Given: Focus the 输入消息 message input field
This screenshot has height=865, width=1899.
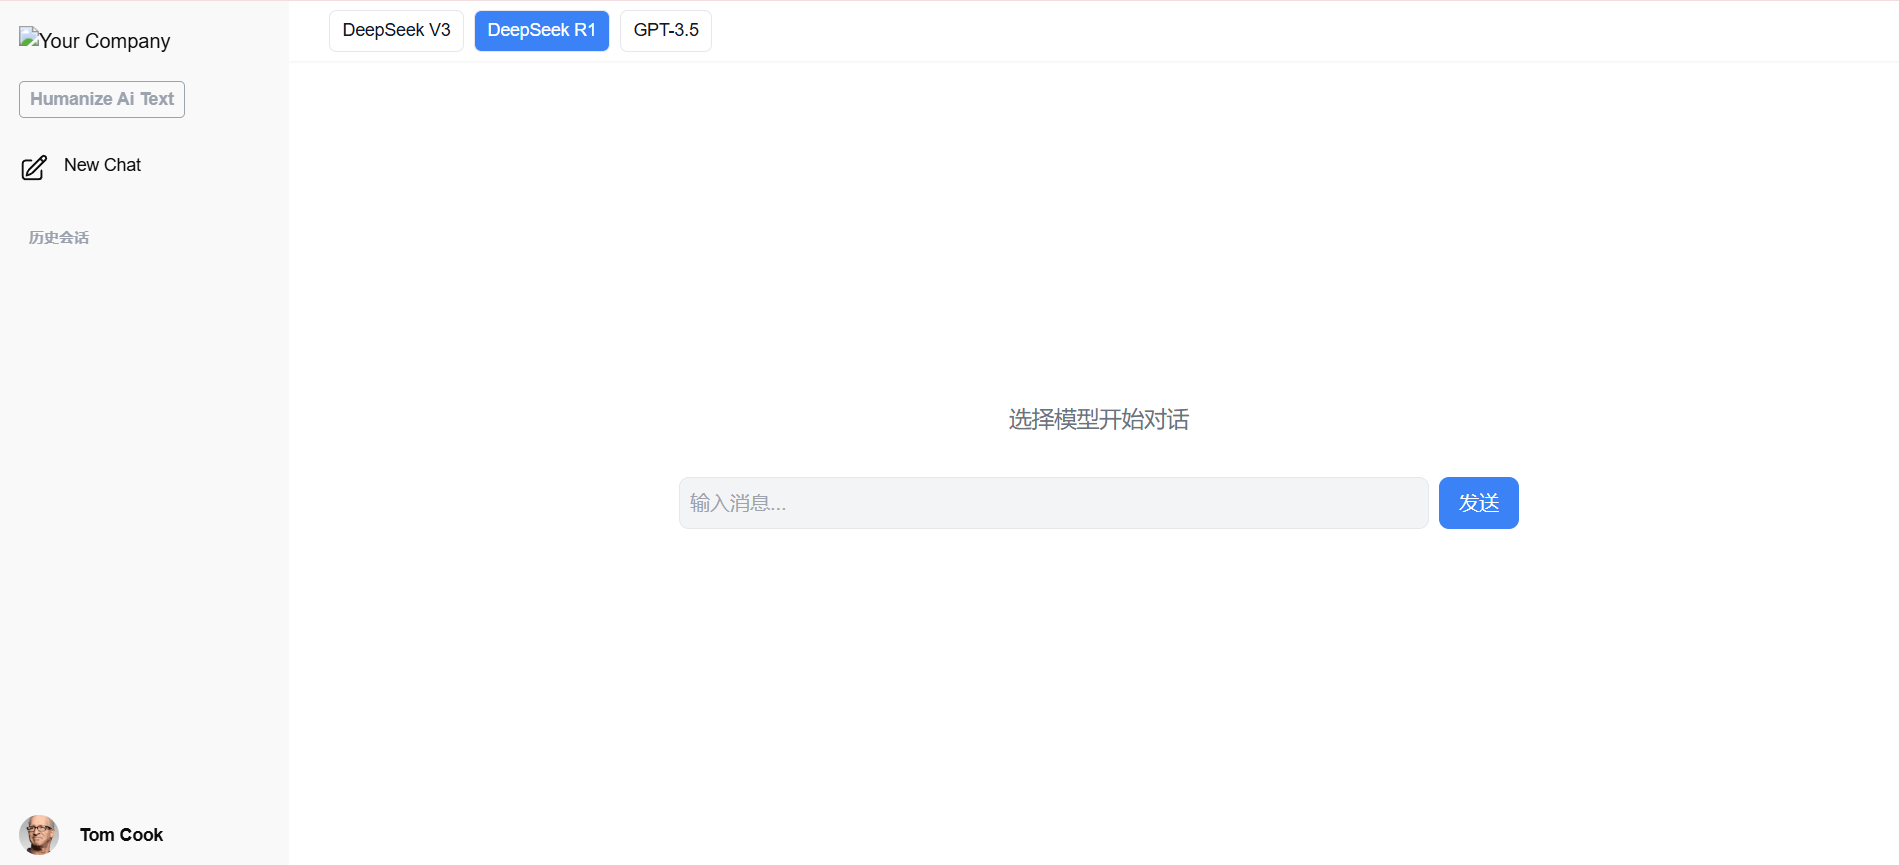Looking at the screenshot, I should pyautogui.click(x=1053, y=503).
